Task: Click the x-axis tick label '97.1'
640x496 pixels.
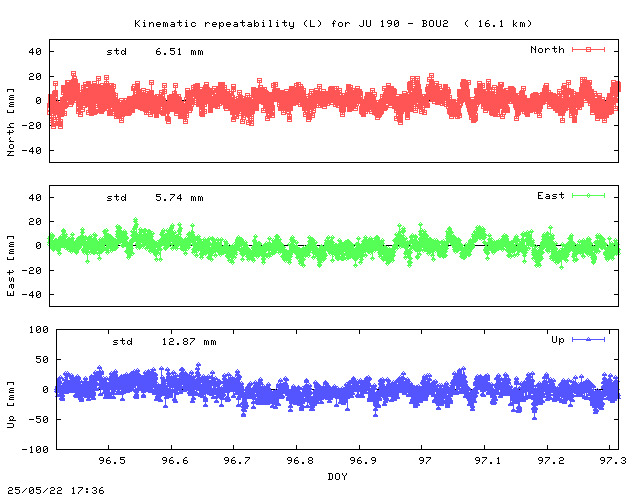Action: [488, 460]
